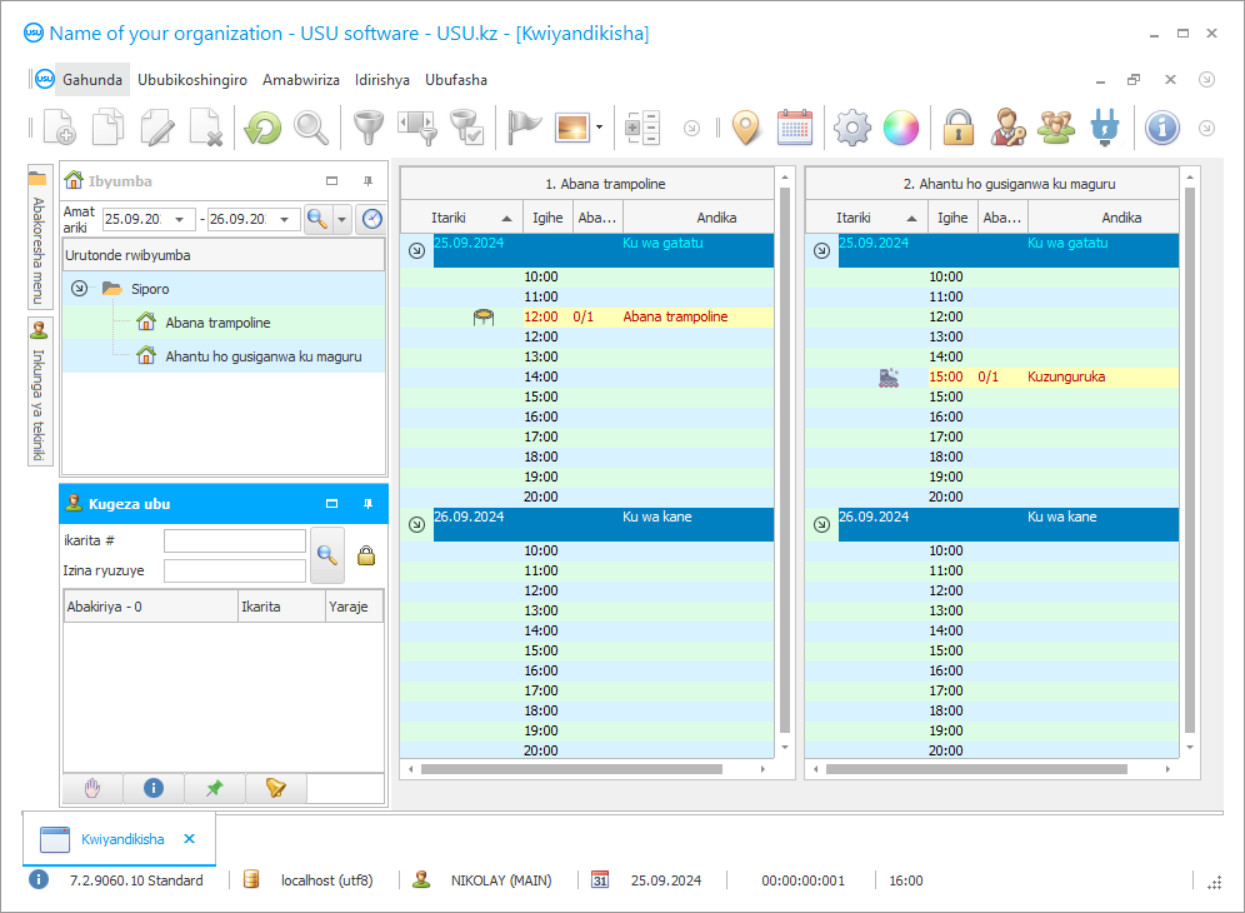
Task: Click the green refresh toolbar icon
Action: pyautogui.click(x=263, y=128)
